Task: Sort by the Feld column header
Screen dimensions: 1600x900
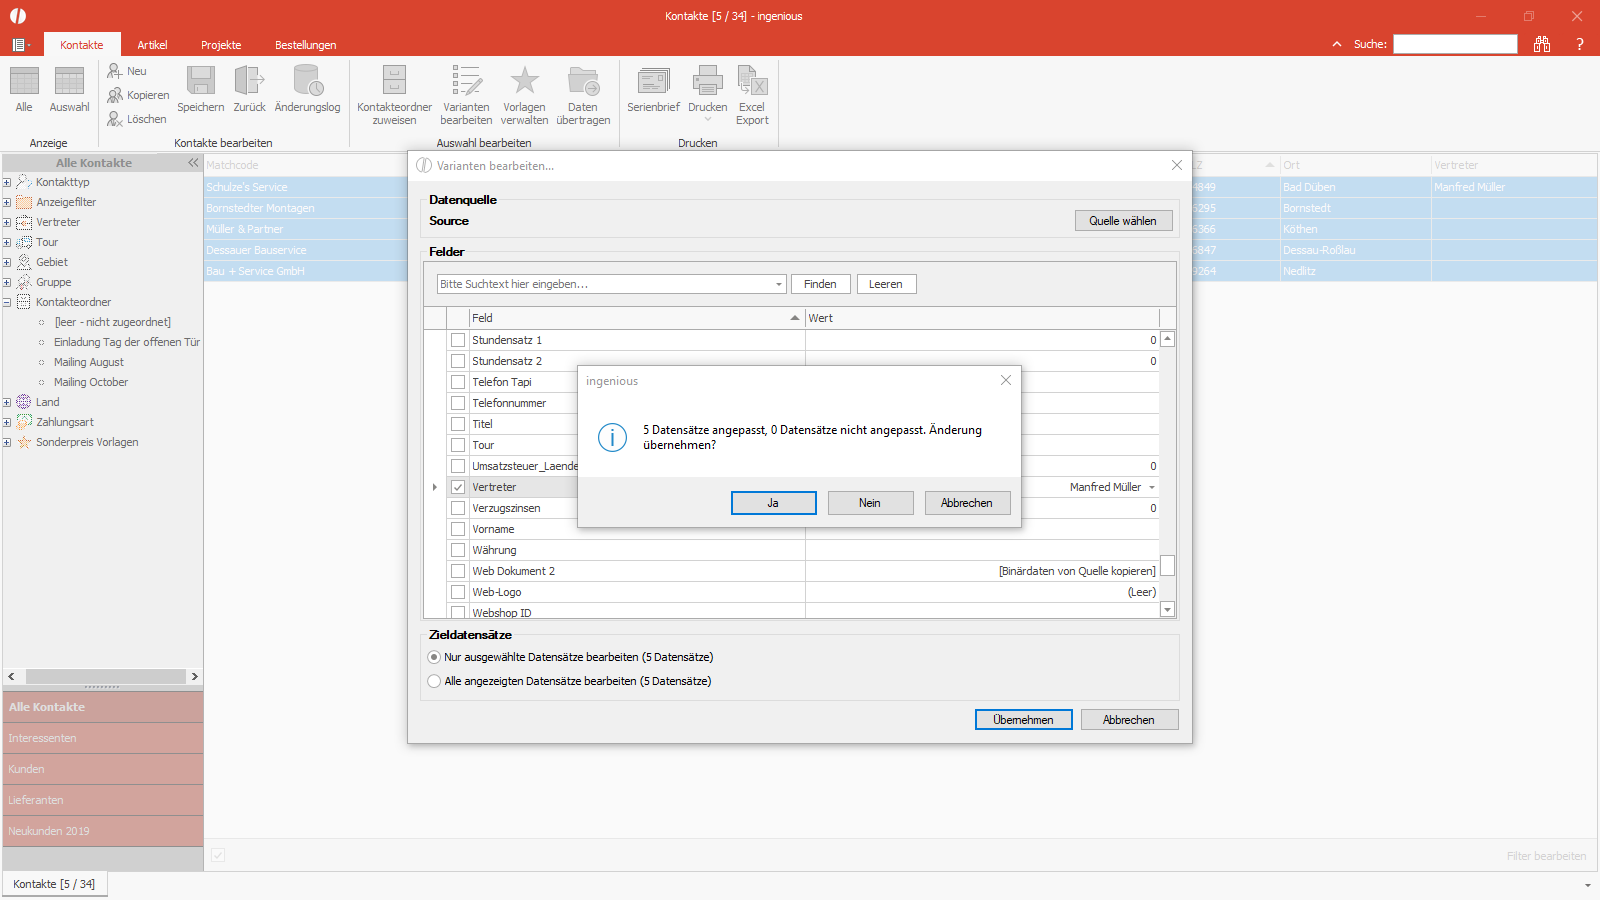Action: coord(635,318)
